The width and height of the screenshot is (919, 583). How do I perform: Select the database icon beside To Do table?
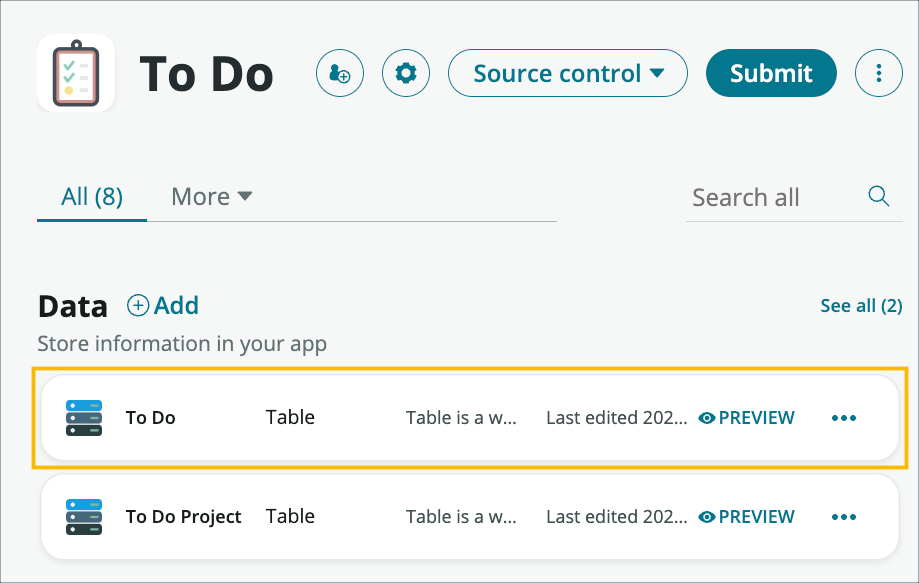(84, 417)
